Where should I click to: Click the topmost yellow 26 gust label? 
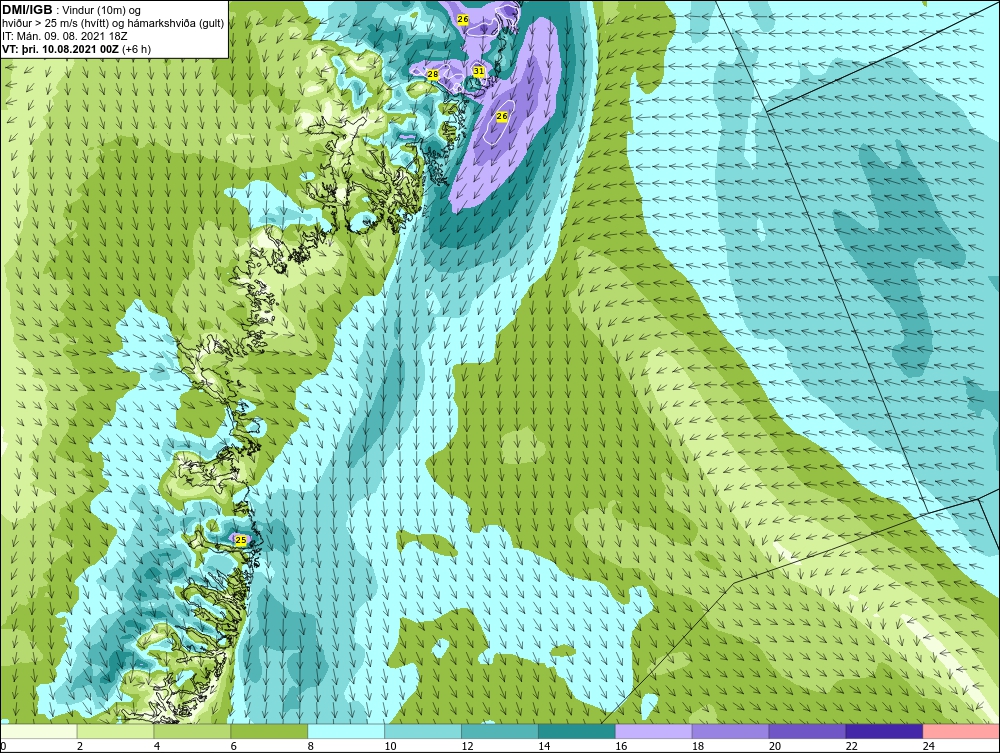(463, 20)
